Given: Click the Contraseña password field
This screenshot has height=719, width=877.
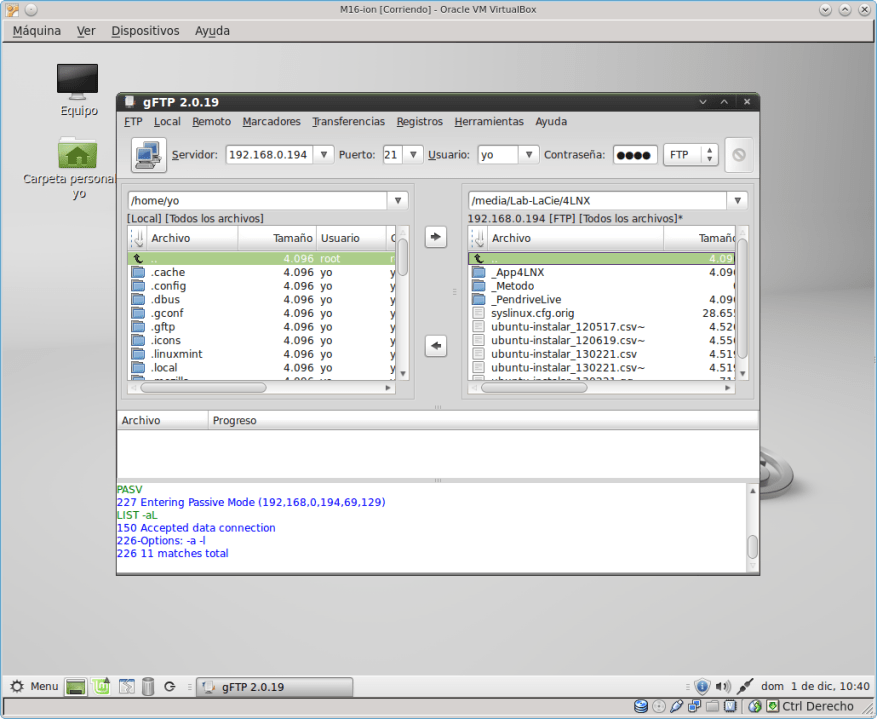Looking at the screenshot, I should point(635,155).
